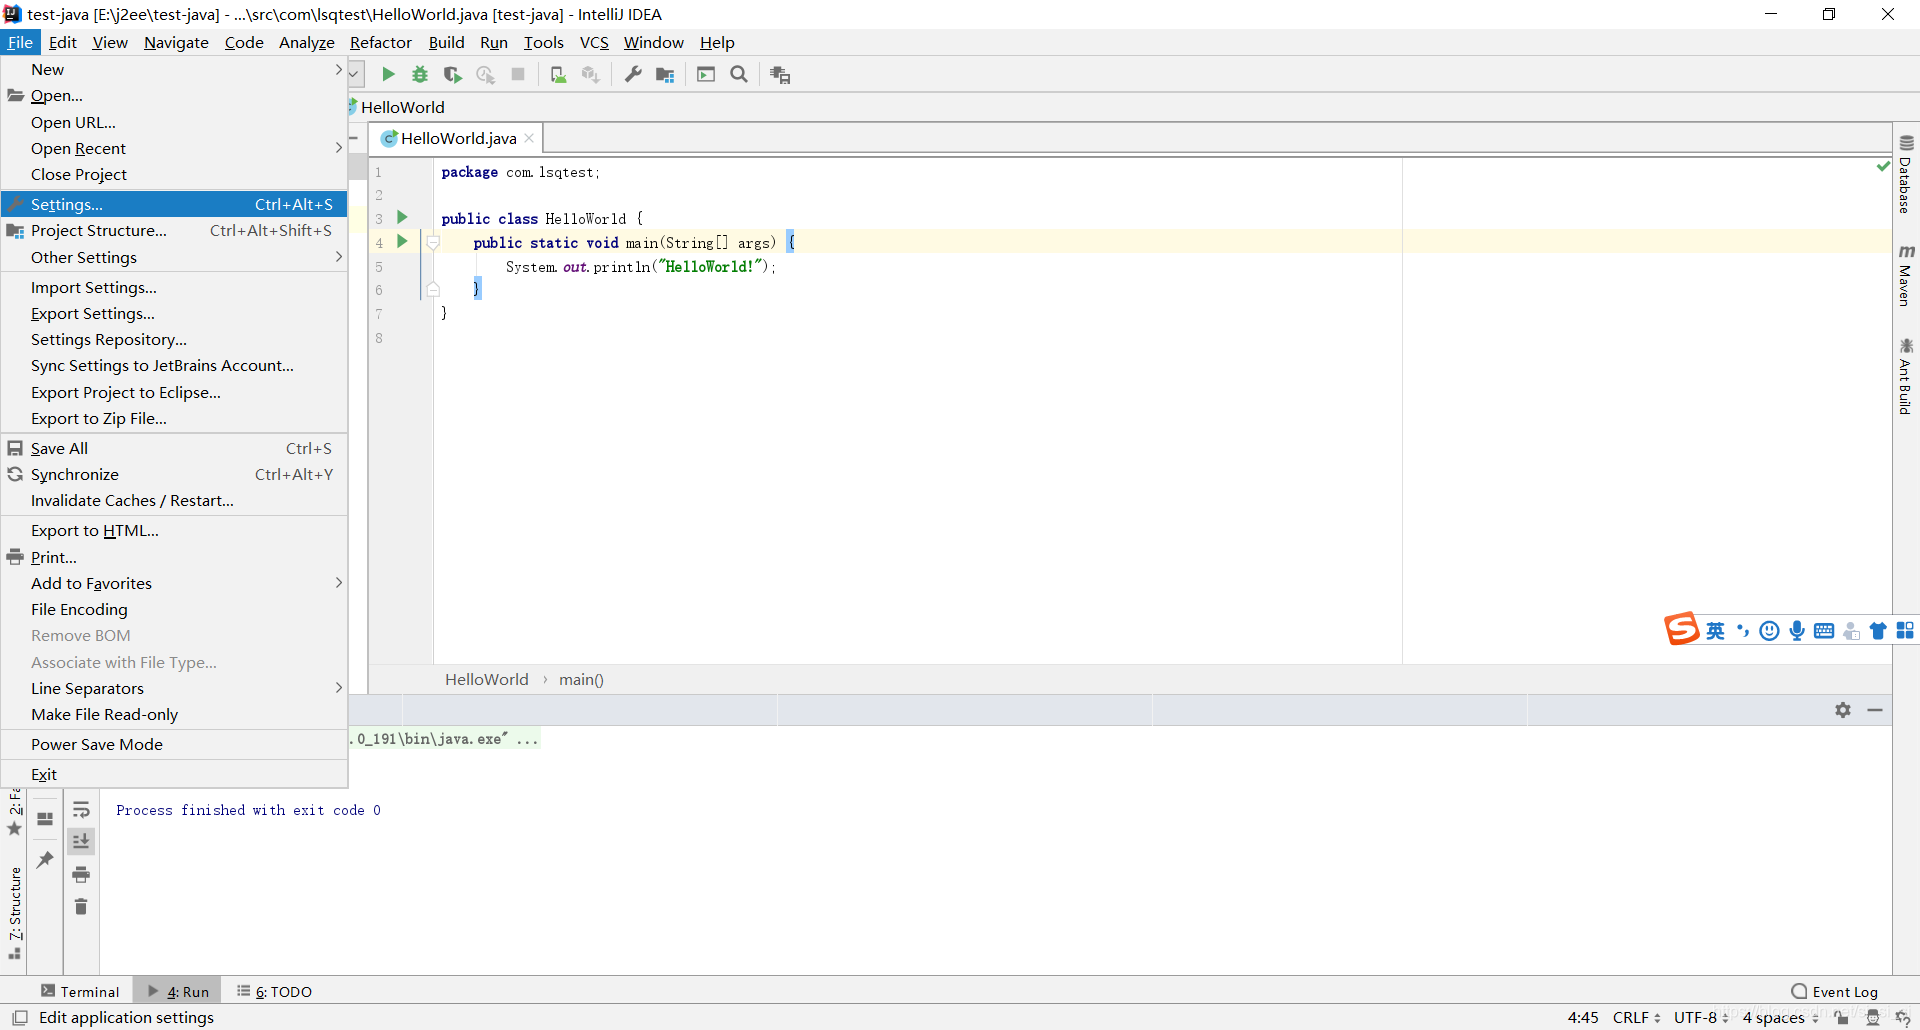Toggle scroll to end in Run console
The height and width of the screenshot is (1030, 1920).
pyautogui.click(x=81, y=841)
